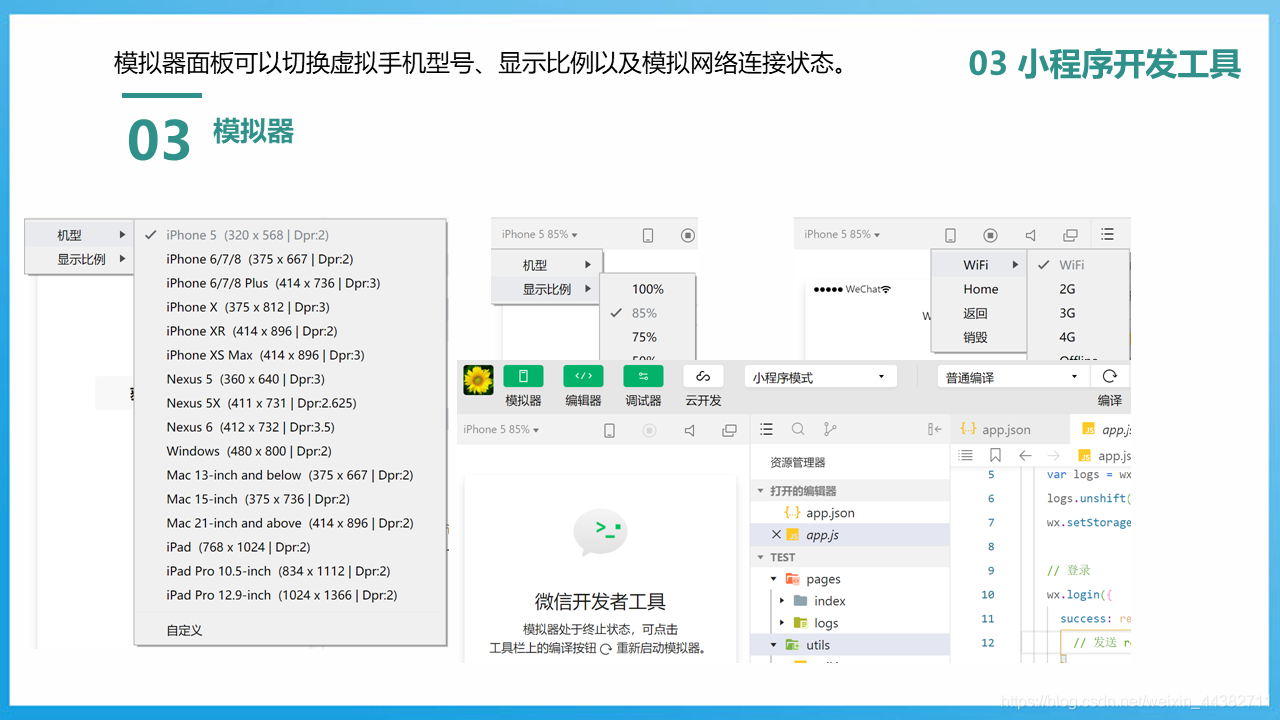Open 显示比例 item in the device list menu
The height and width of the screenshot is (720, 1280).
[80, 259]
